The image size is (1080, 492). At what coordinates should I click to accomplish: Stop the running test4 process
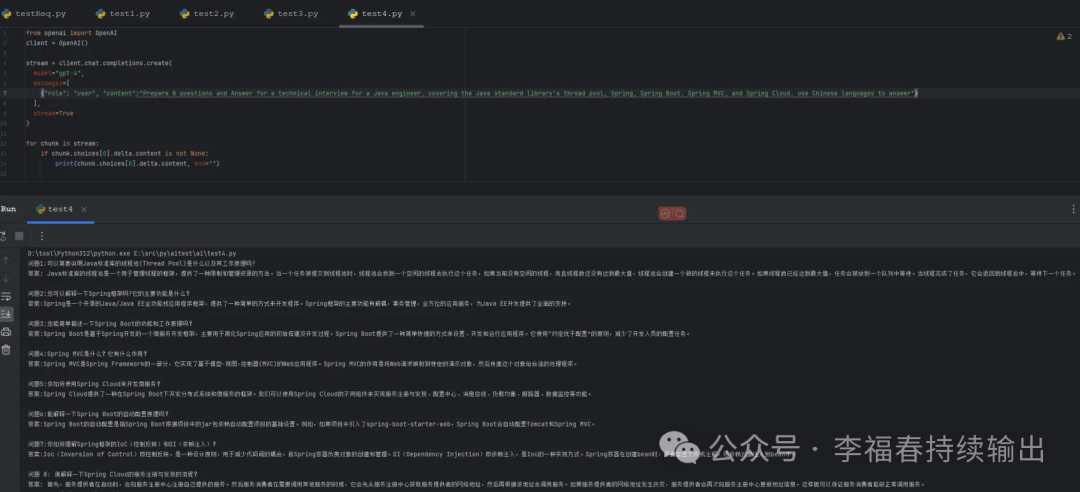click(19, 236)
